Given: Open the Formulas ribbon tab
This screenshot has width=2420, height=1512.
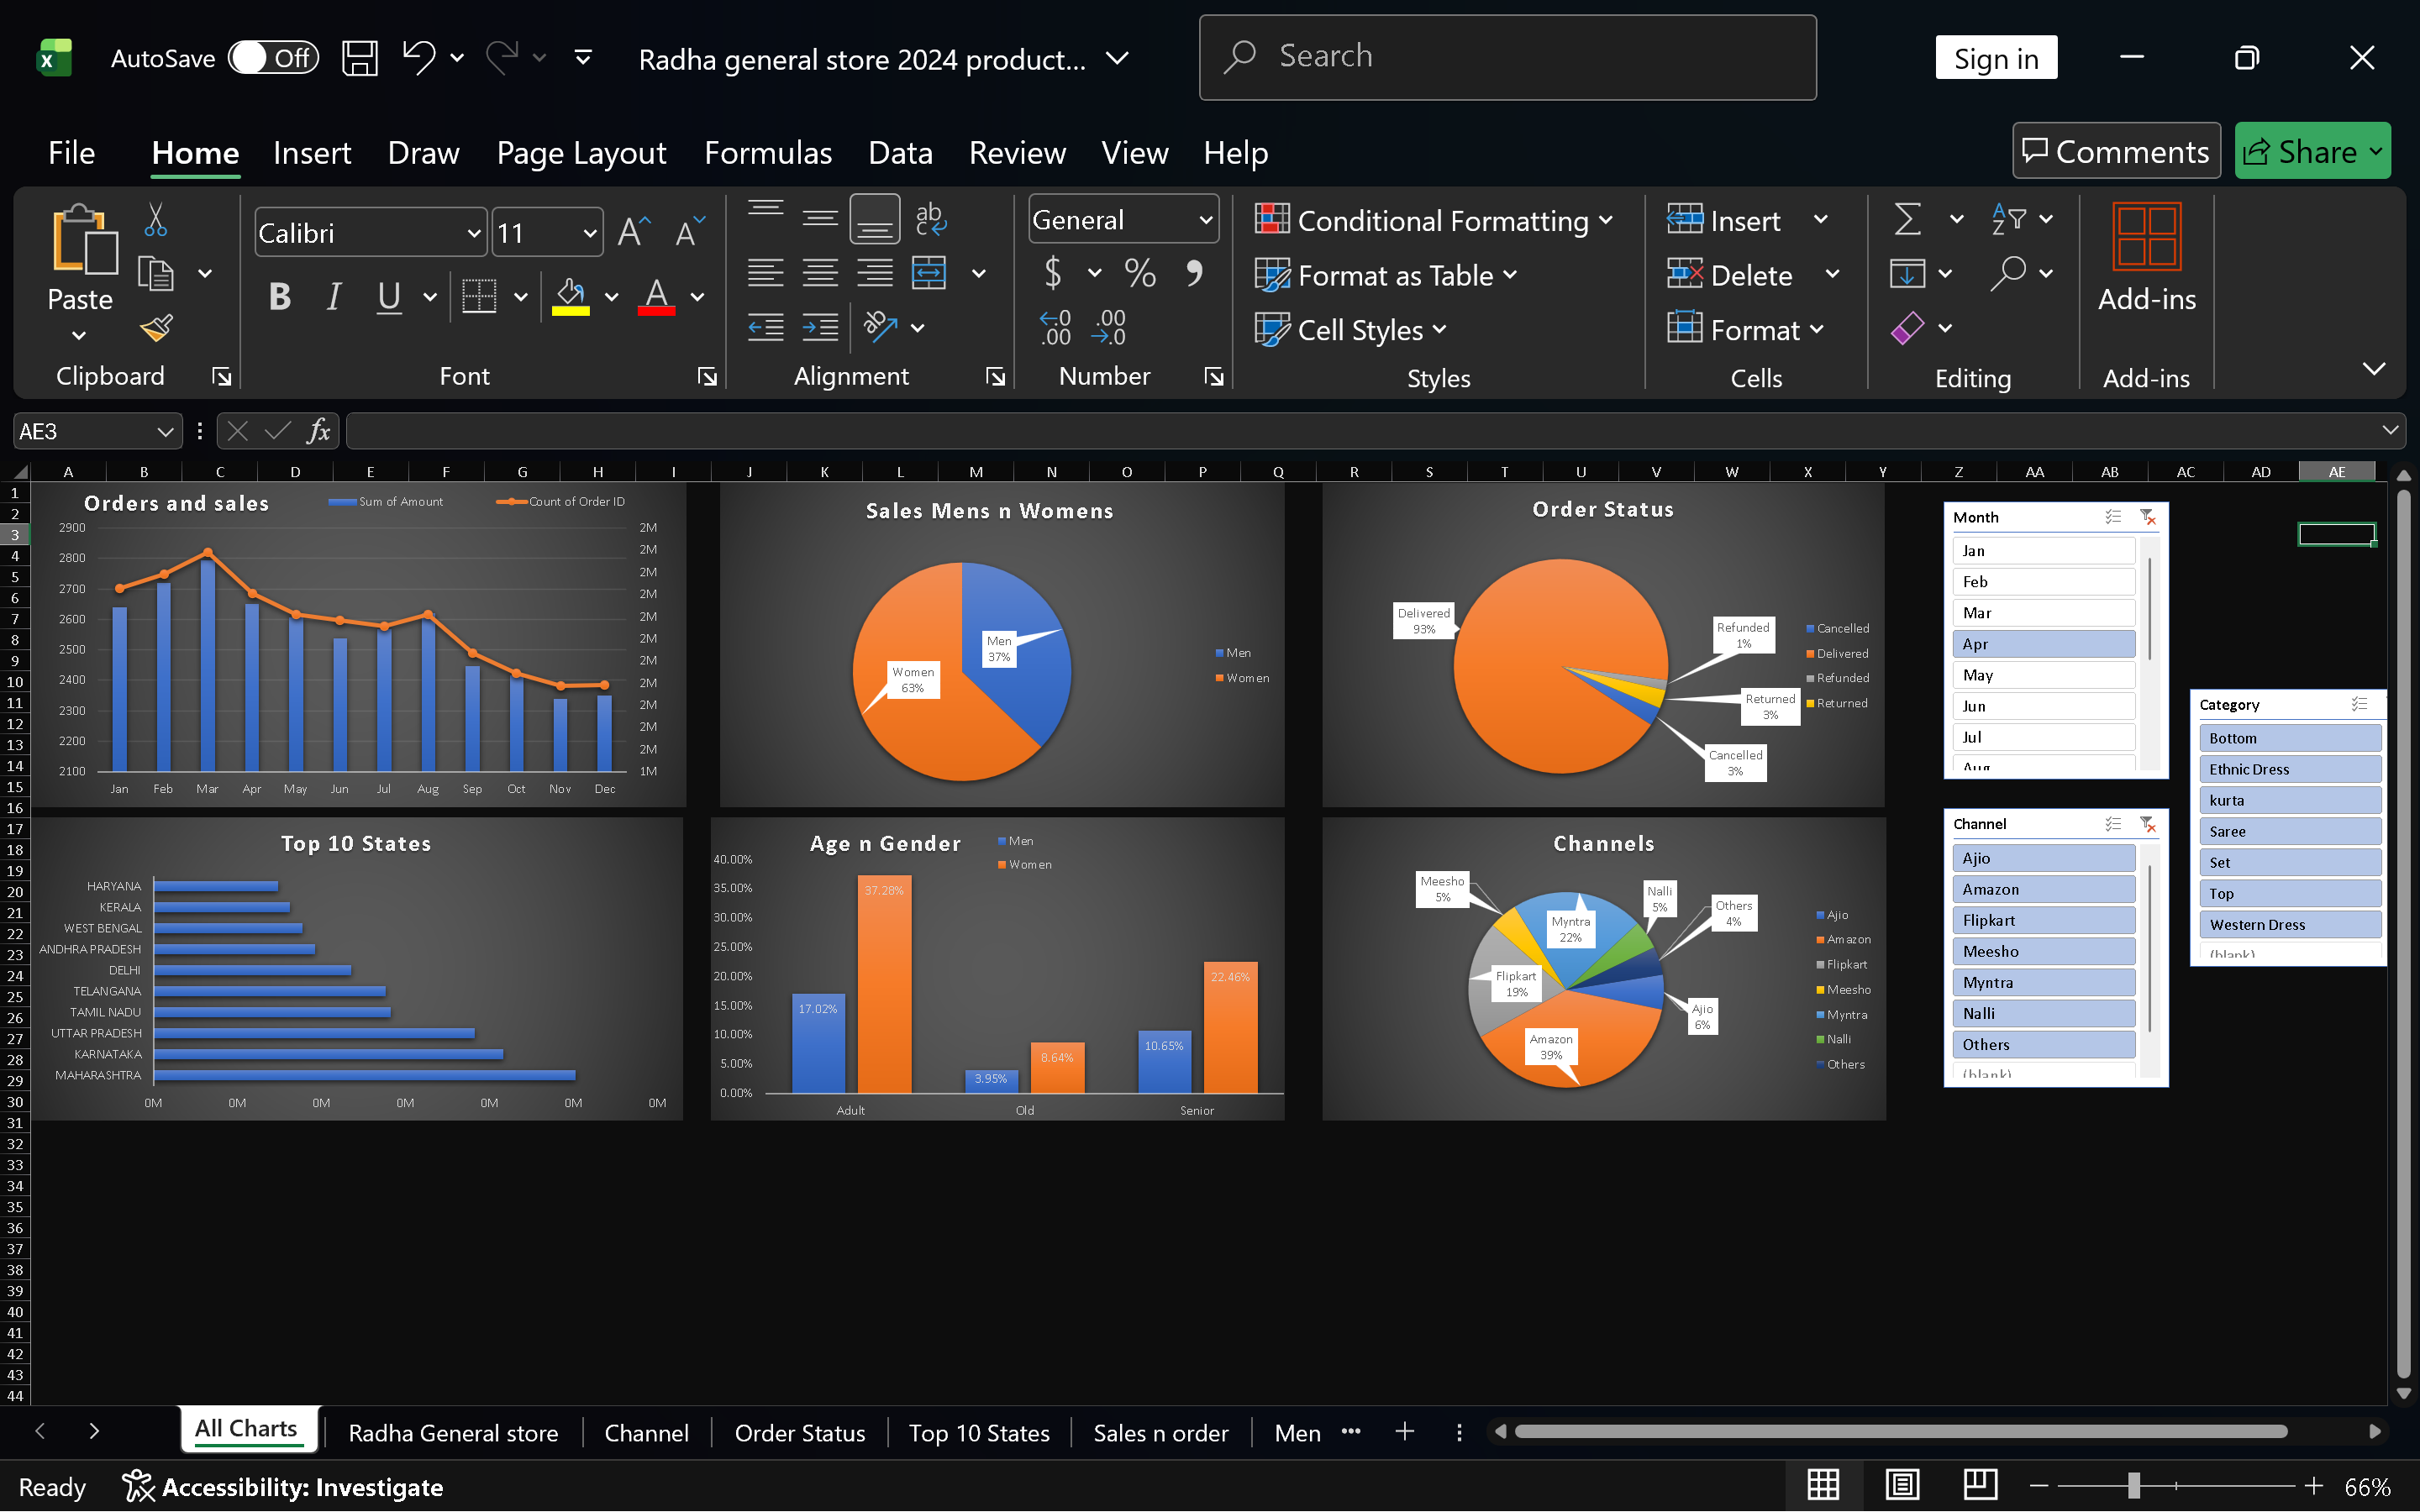Looking at the screenshot, I should 768,152.
